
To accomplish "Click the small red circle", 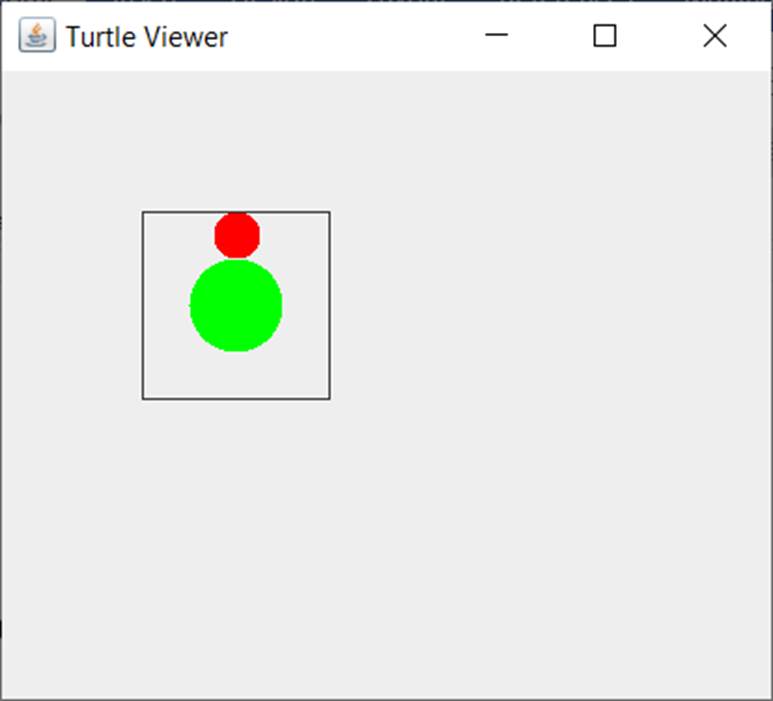I will tap(237, 235).
